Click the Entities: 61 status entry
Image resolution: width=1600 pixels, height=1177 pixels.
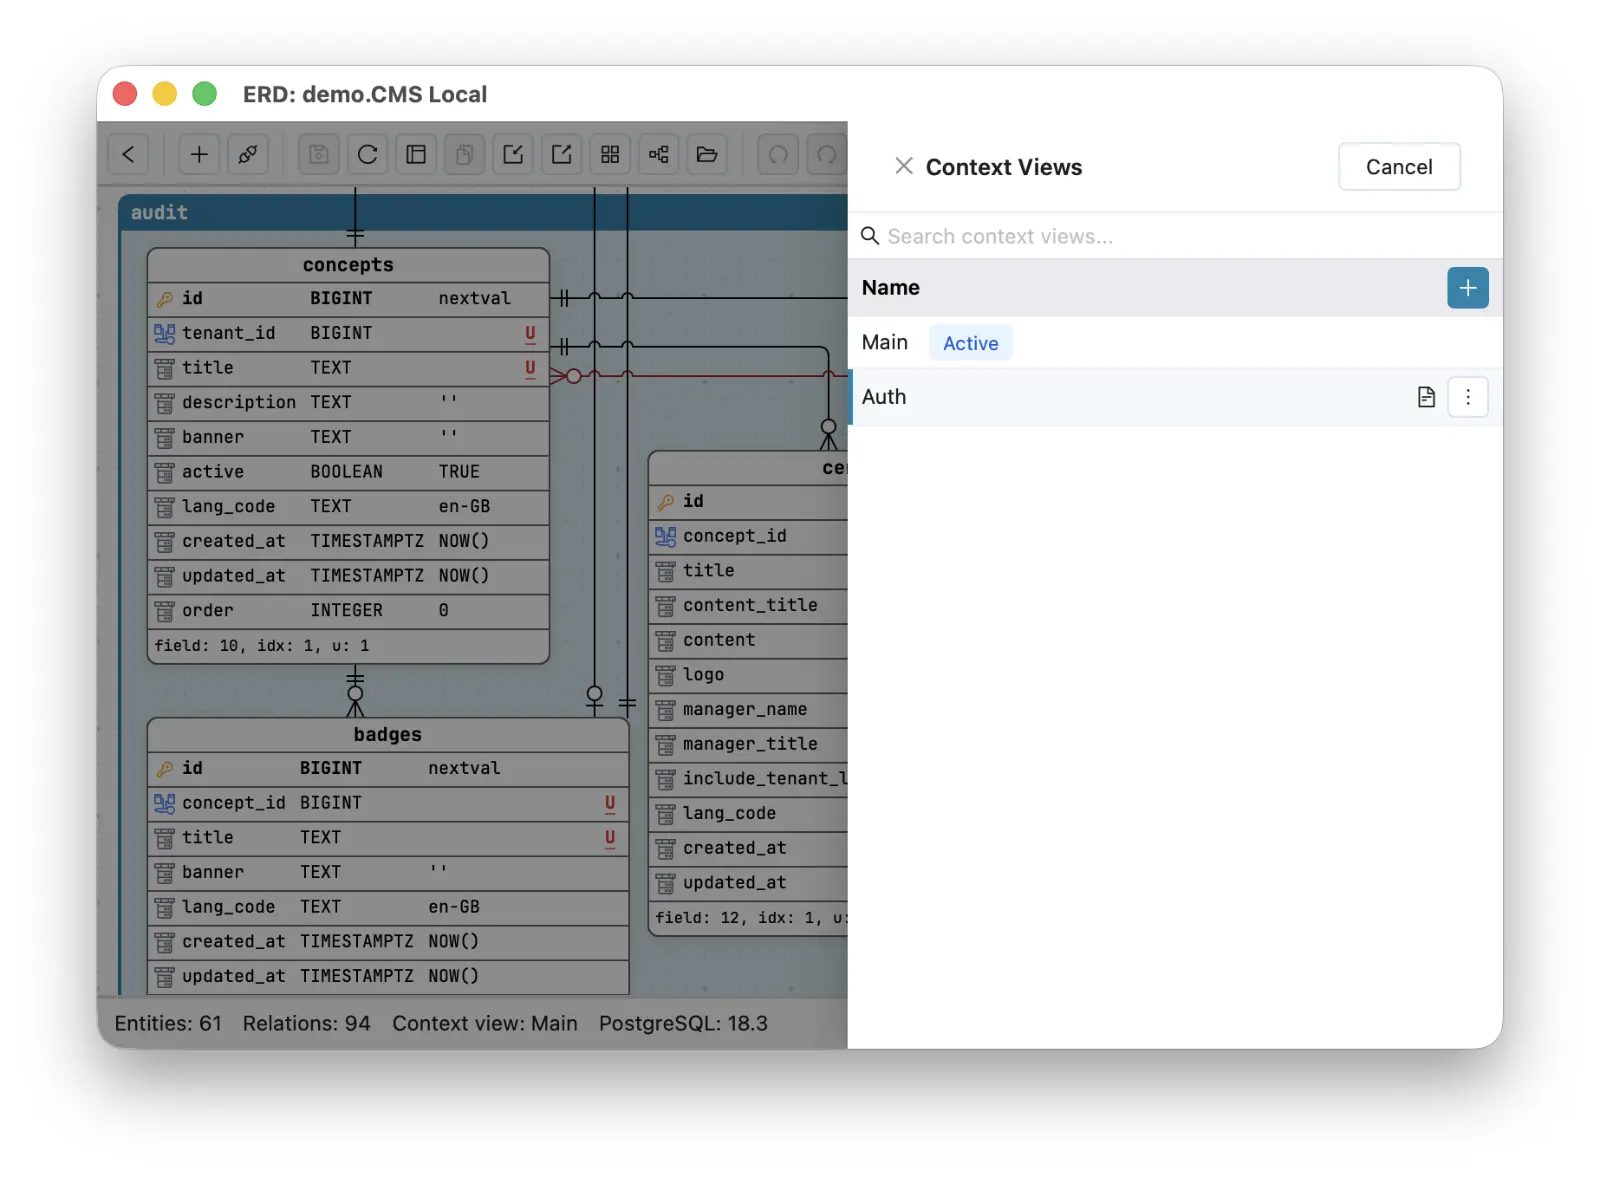[x=168, y=1024]
